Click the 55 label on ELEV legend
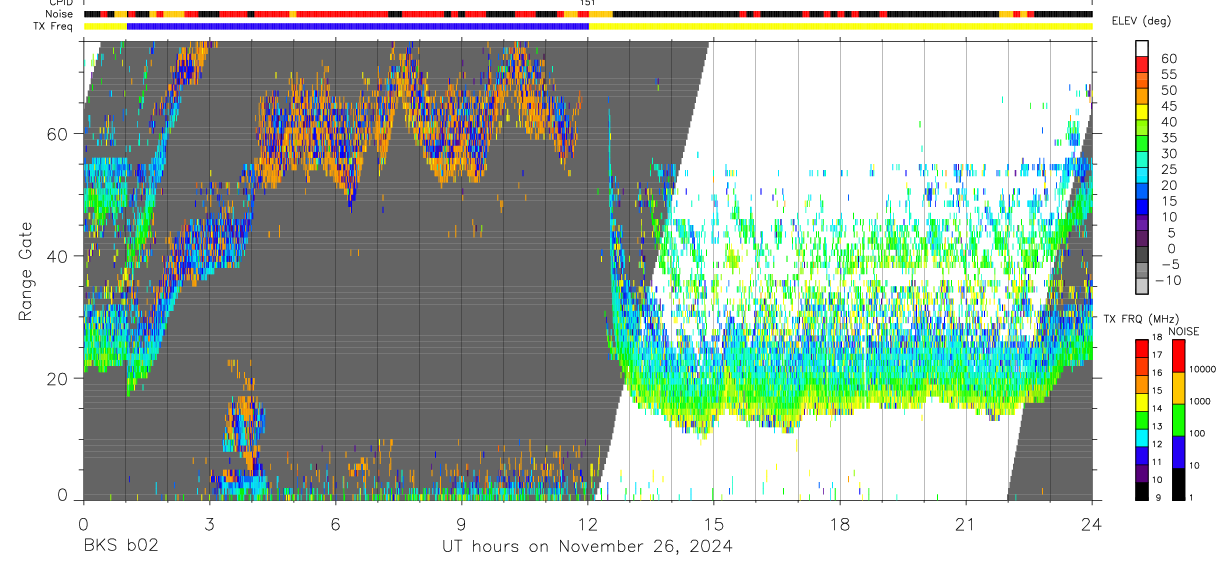This screenshot has height=567, width=1228. (x=1168, y=74)
